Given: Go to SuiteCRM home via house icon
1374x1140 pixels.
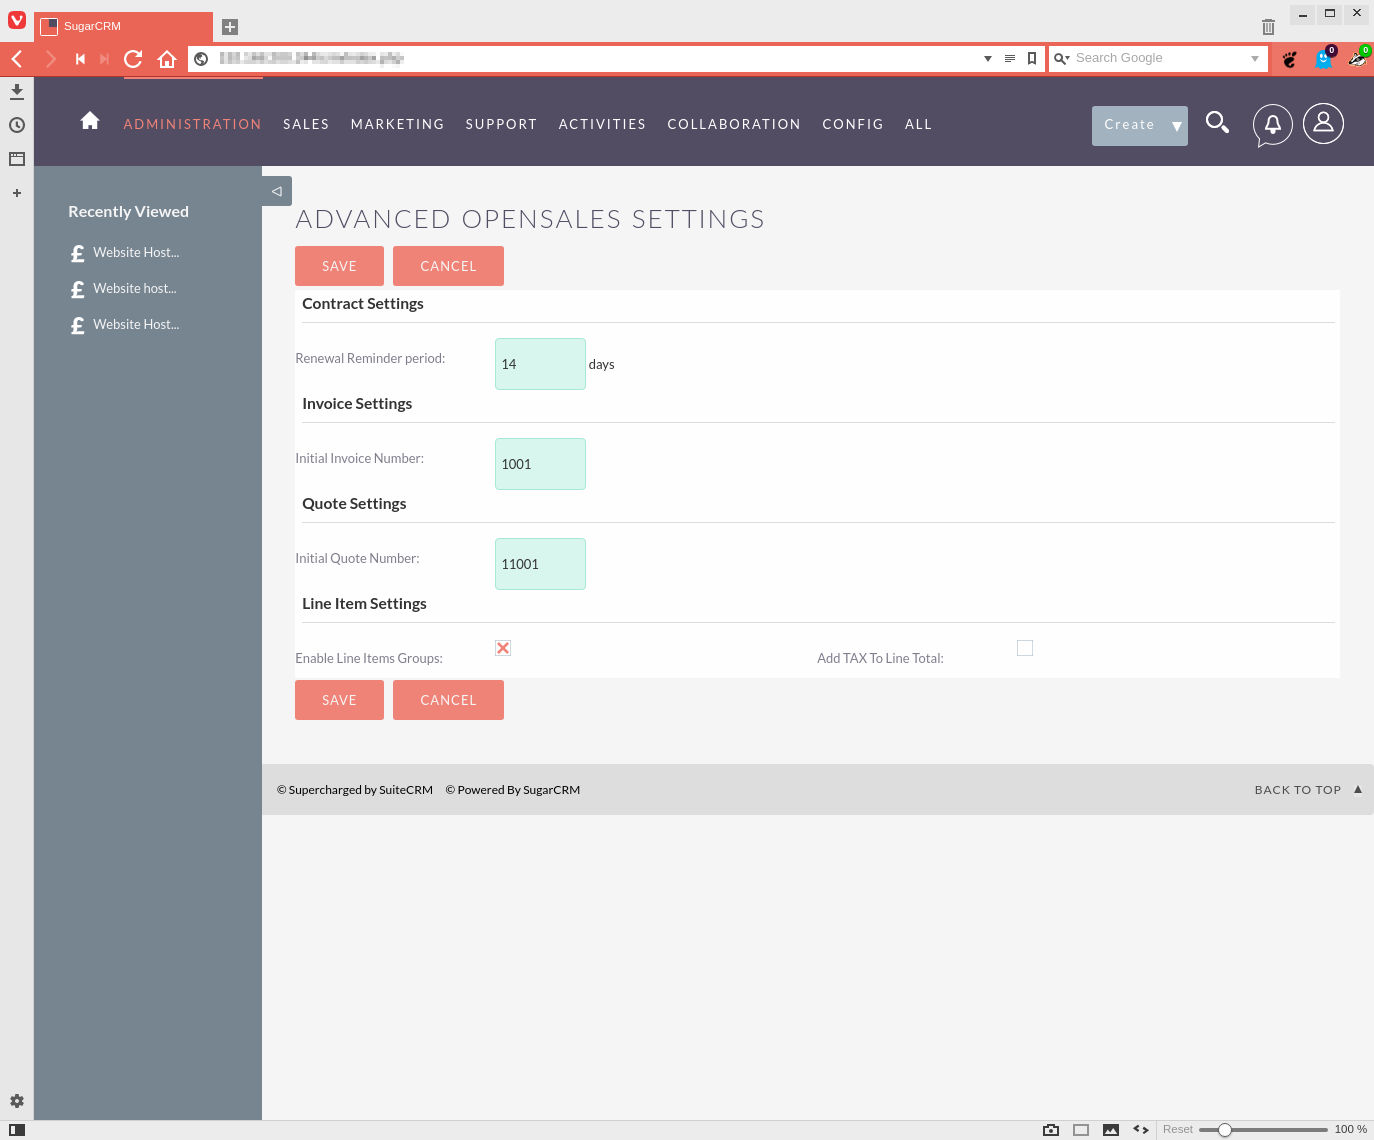Looking at the screenshot, I should [x=90, y=121].
